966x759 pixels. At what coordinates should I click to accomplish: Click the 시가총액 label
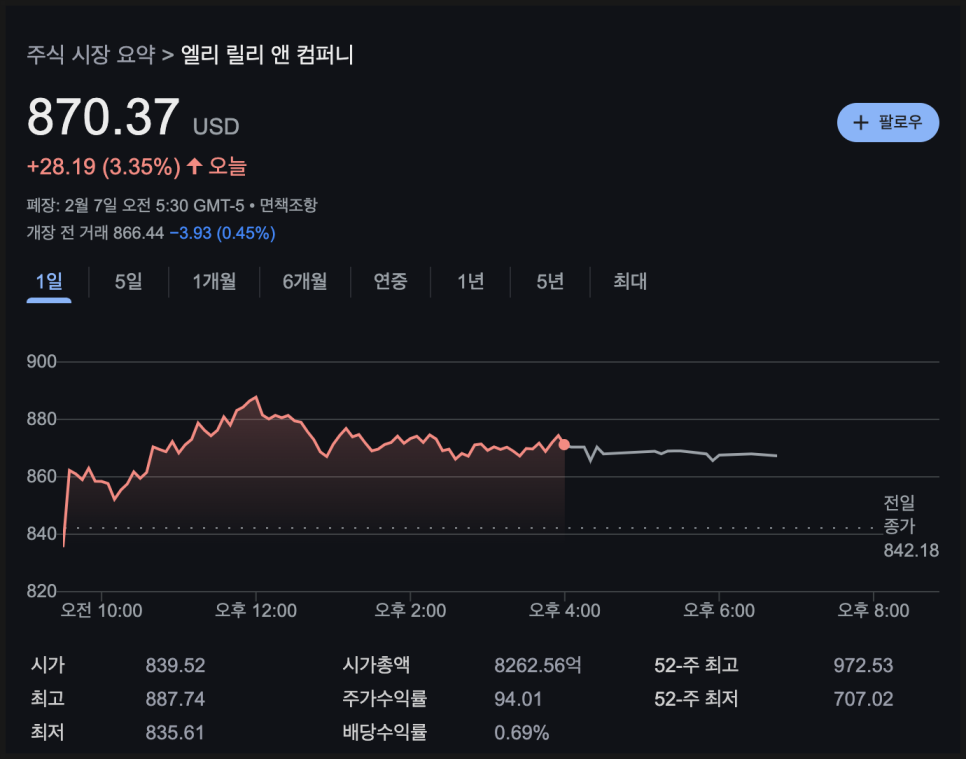pyautogui.click(x=376, y=665)
